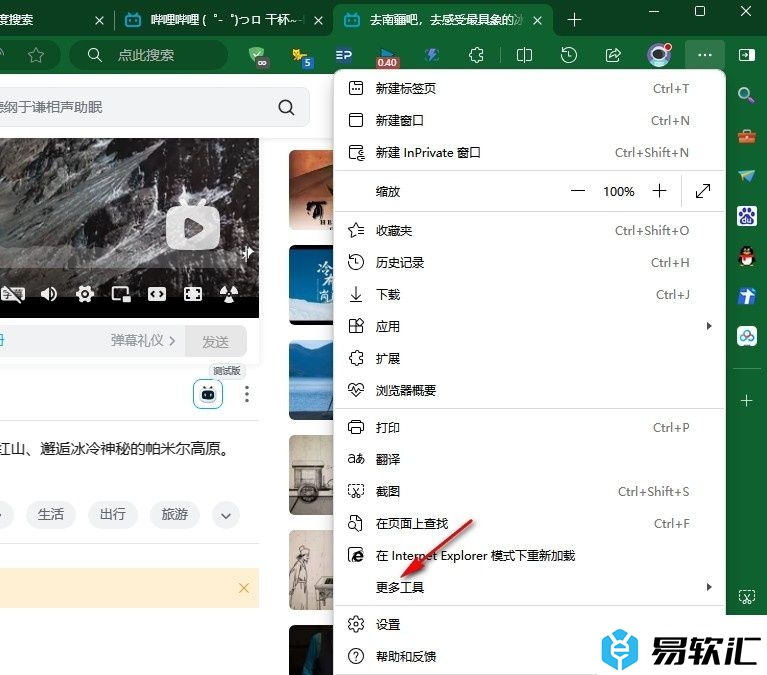Click the 旅游 tag
This screenshot has height=675, width=767.
tap(175, 515)
